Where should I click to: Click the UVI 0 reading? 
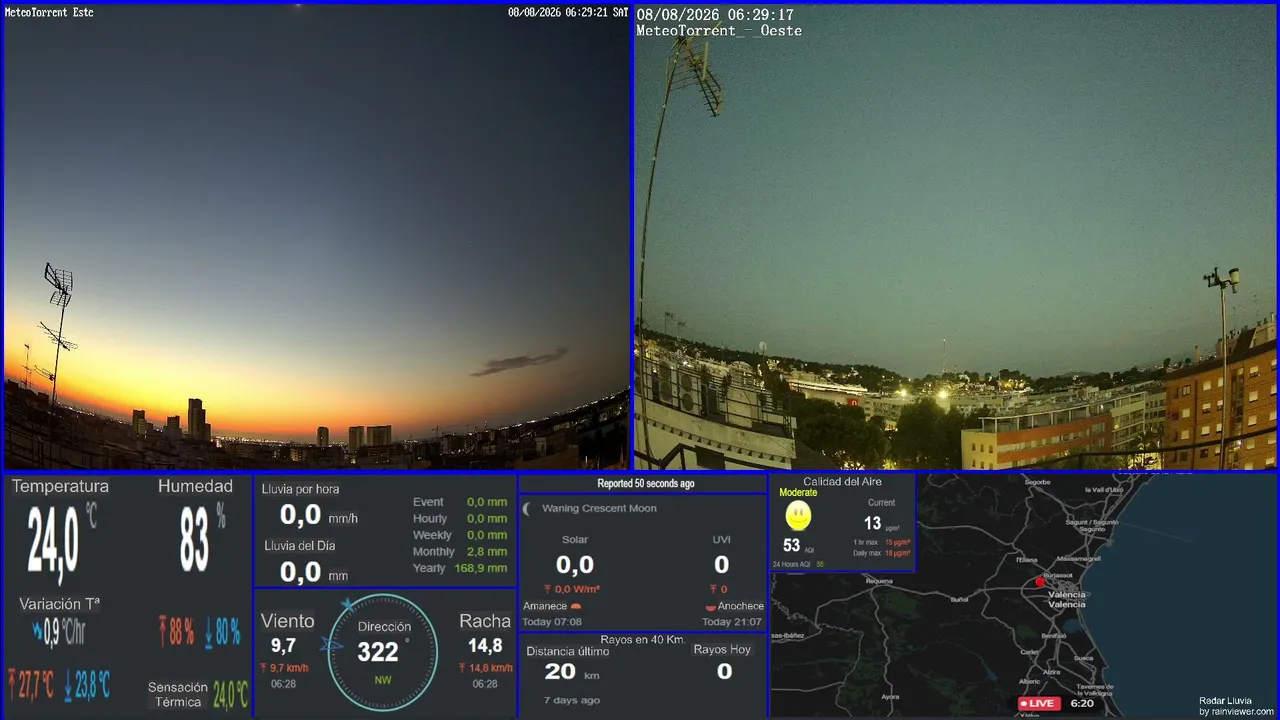(721, 565)
